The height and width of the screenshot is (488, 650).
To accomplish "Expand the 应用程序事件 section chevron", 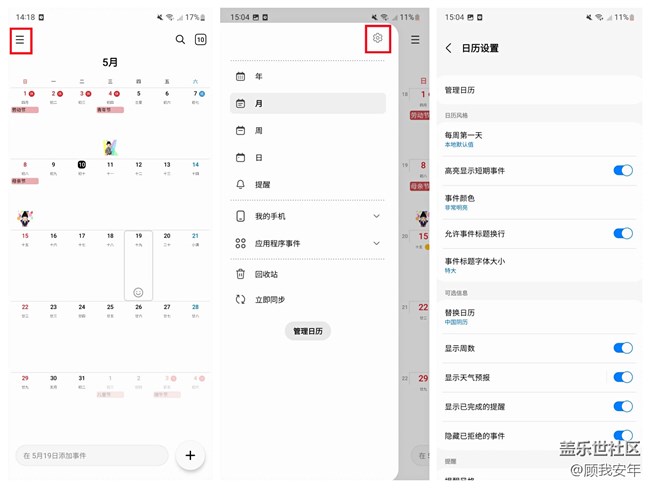I will click(x=376, y=243).
